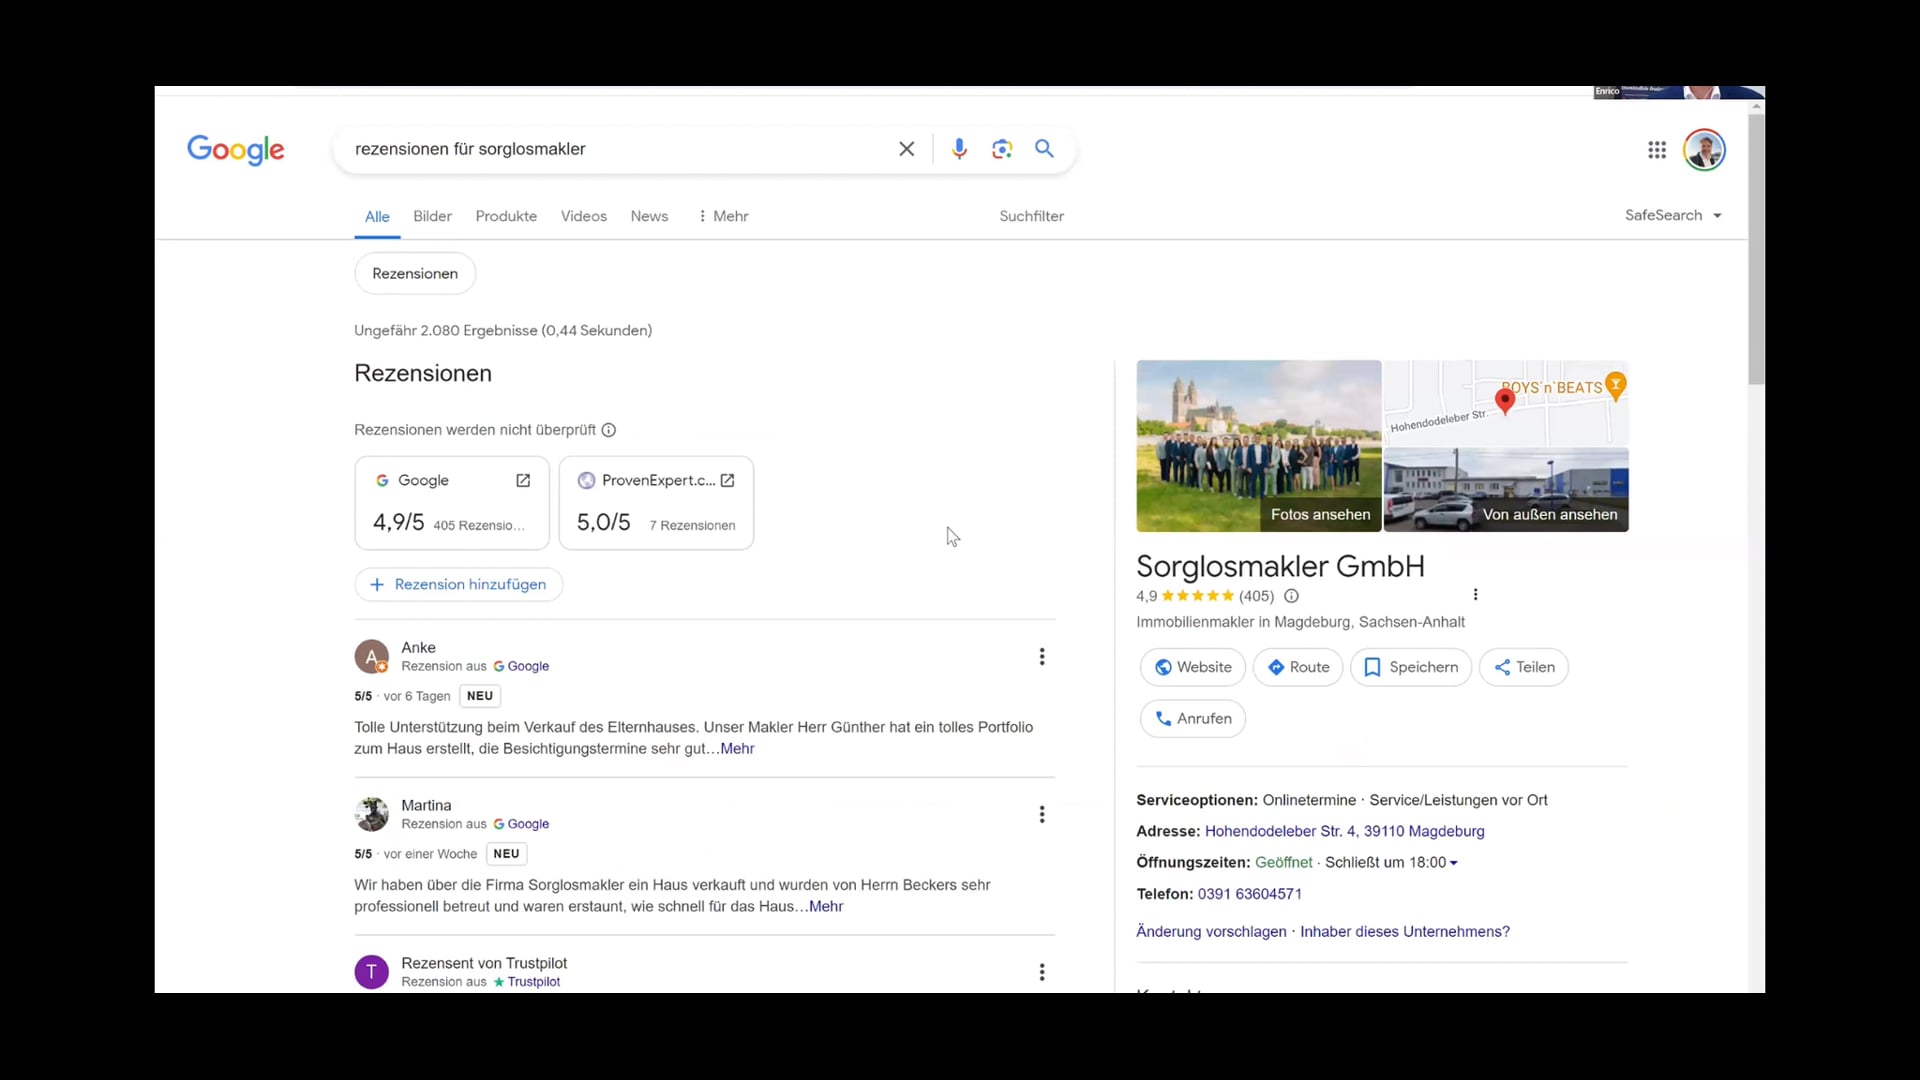Click the reviewer name 'Rezensent von Trustpilot'
Viewport: 1920px width, 1080px height.
tap(484, 963)
